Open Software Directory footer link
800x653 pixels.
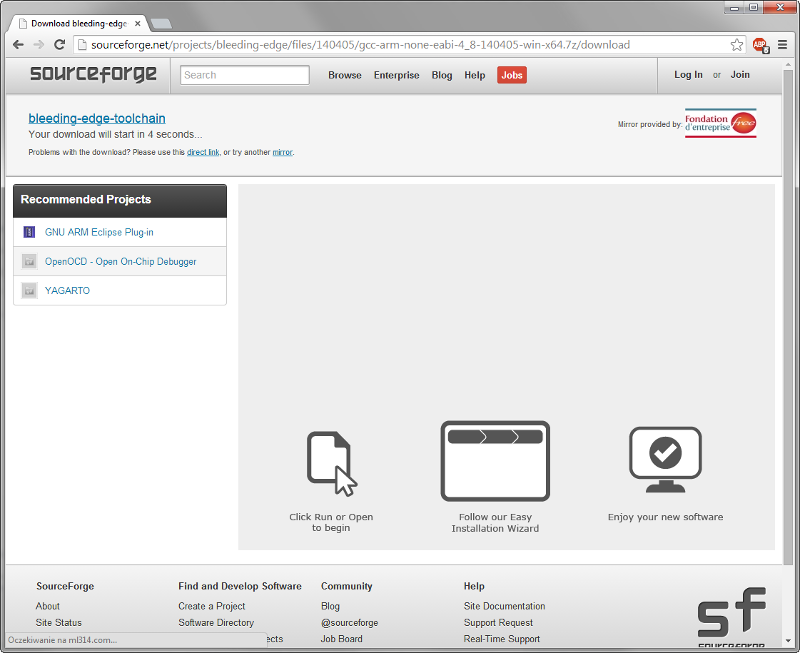(216, 622)
